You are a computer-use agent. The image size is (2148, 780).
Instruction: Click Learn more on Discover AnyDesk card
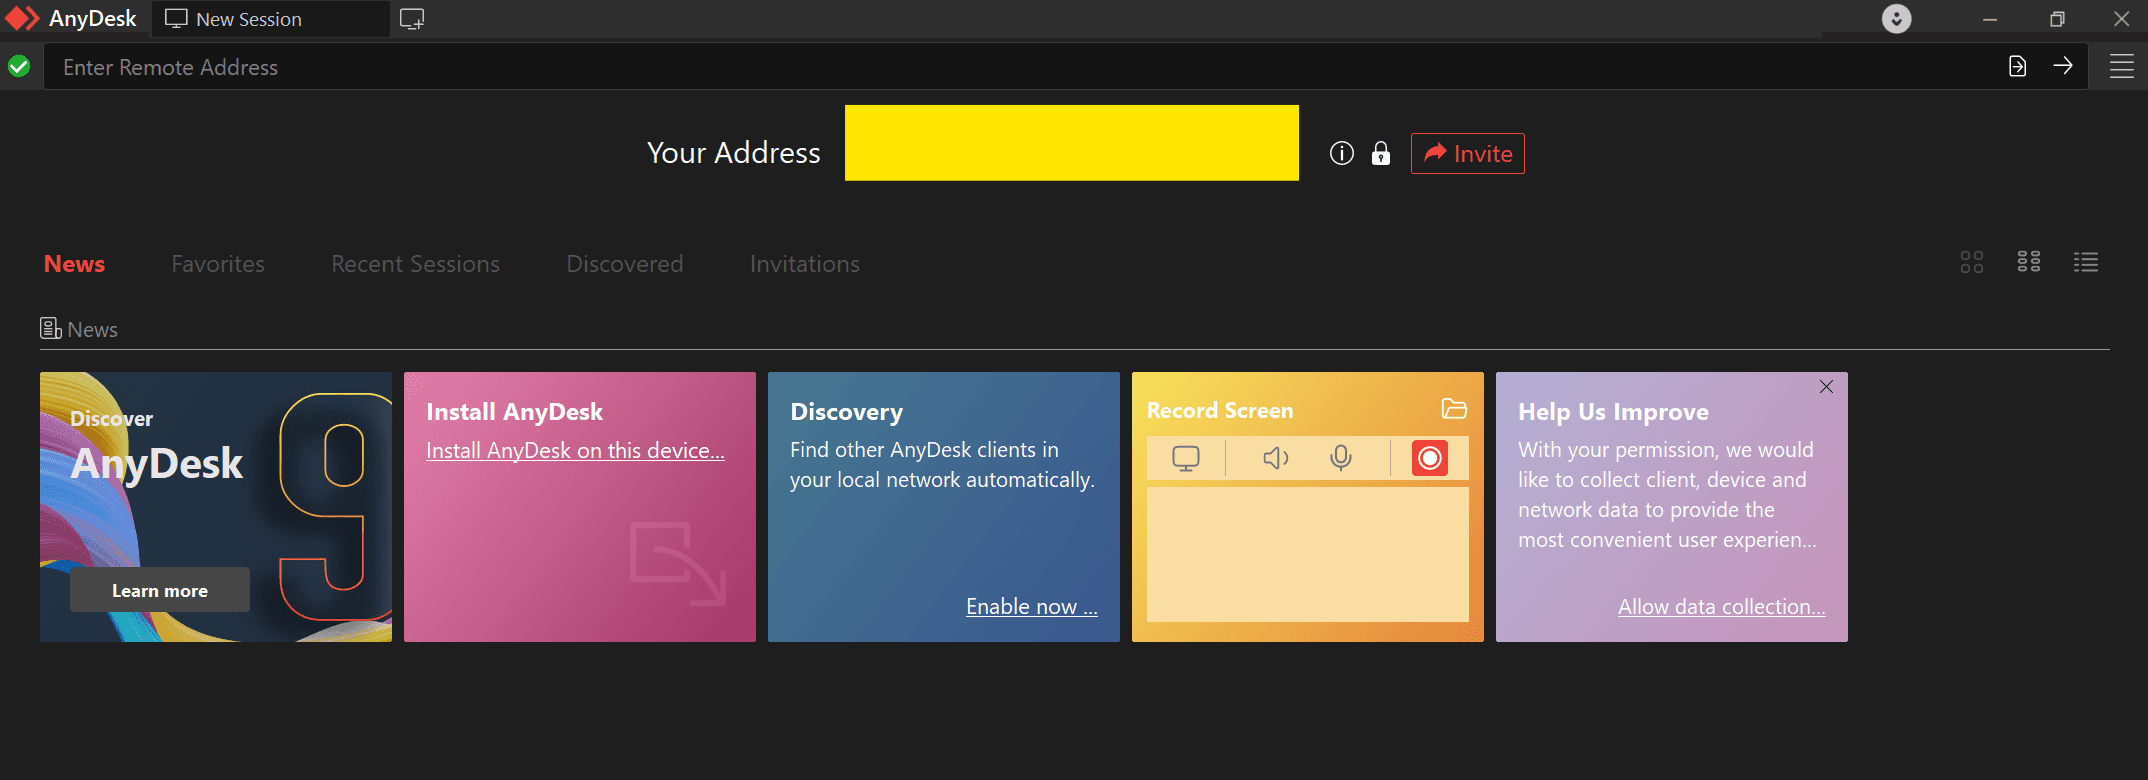(x=160, y=590)
